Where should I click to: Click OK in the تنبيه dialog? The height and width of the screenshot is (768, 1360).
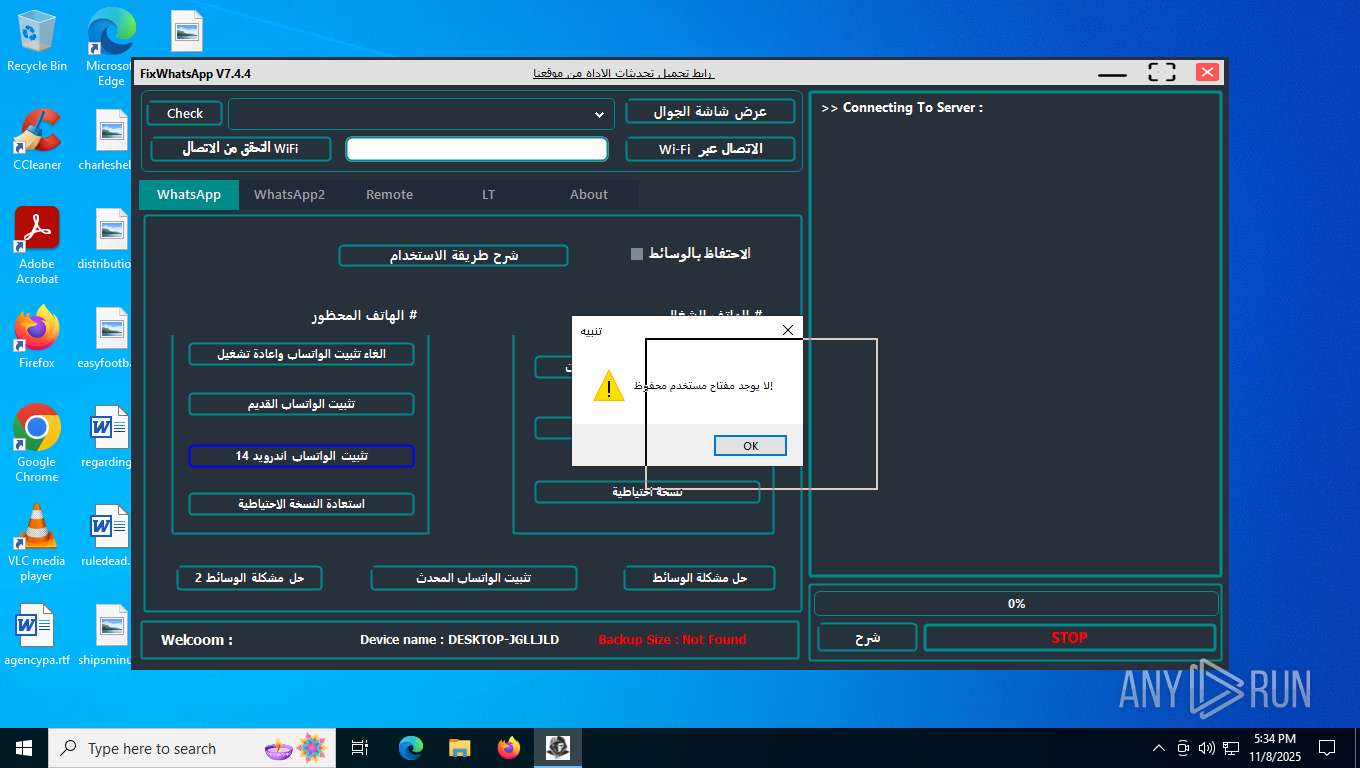(751, 446)
